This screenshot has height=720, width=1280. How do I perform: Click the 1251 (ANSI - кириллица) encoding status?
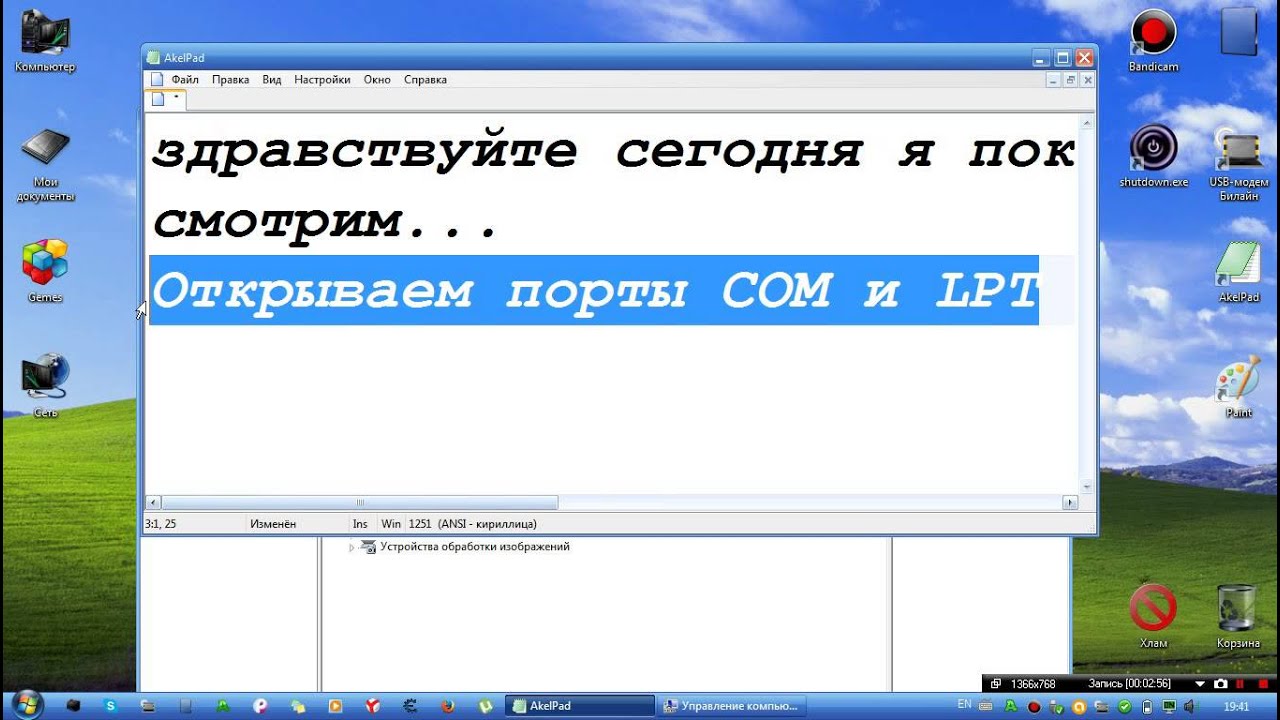point(473,524)
